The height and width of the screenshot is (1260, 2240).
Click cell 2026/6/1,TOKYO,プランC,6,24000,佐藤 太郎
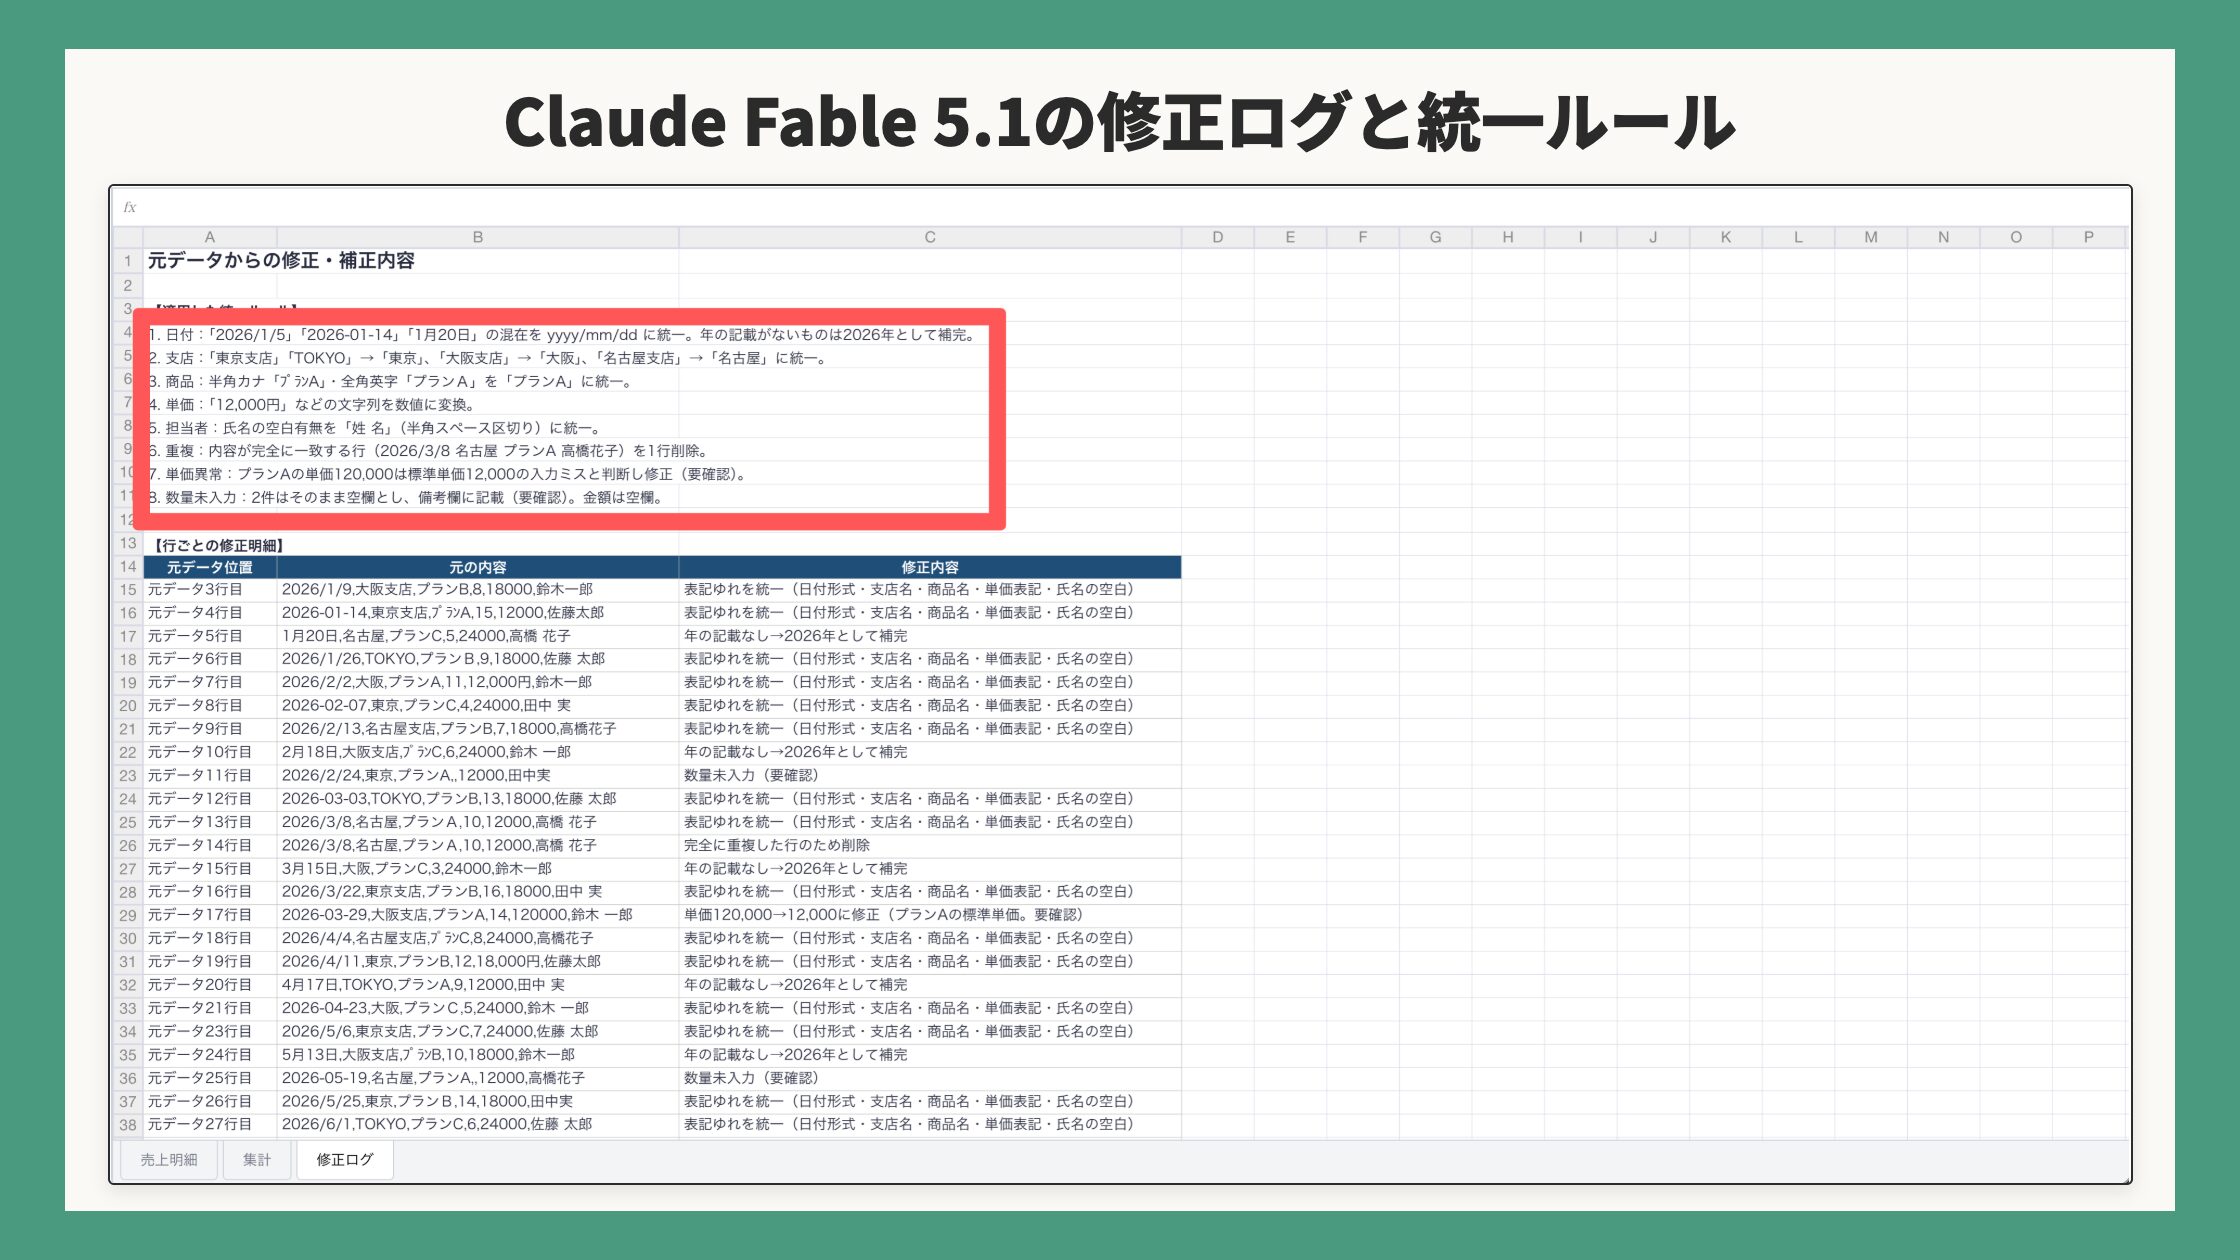tap(478, 1125)
